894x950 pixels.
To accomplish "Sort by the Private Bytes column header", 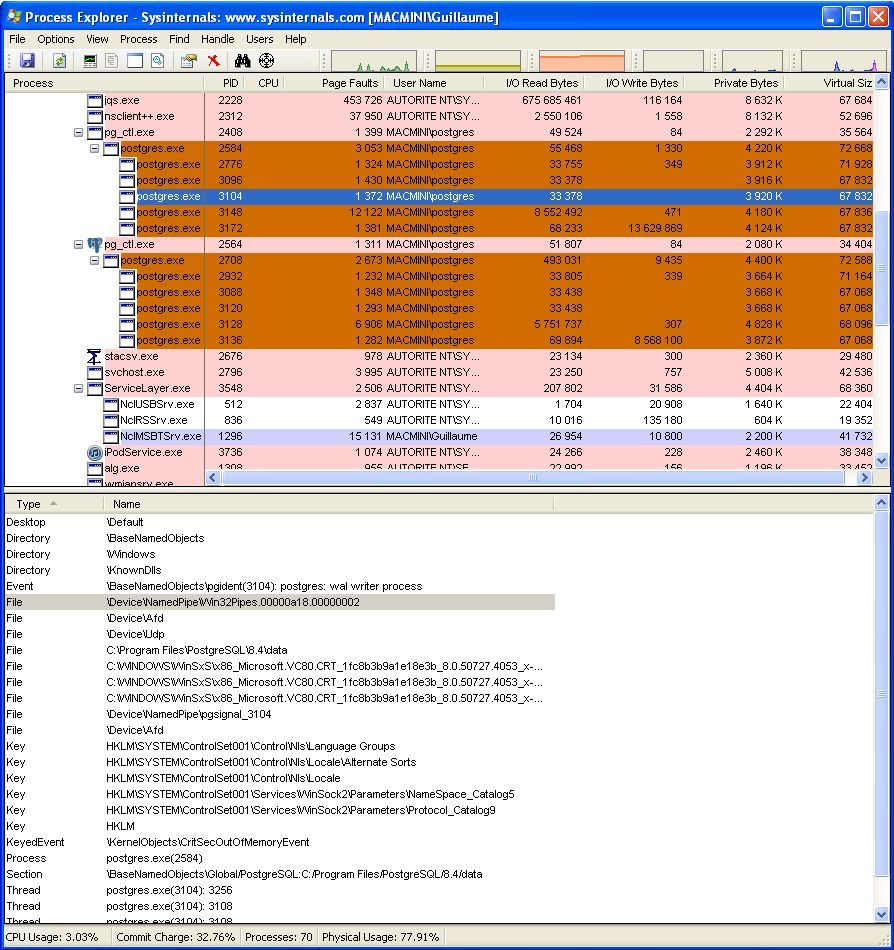I will [735, 83].
